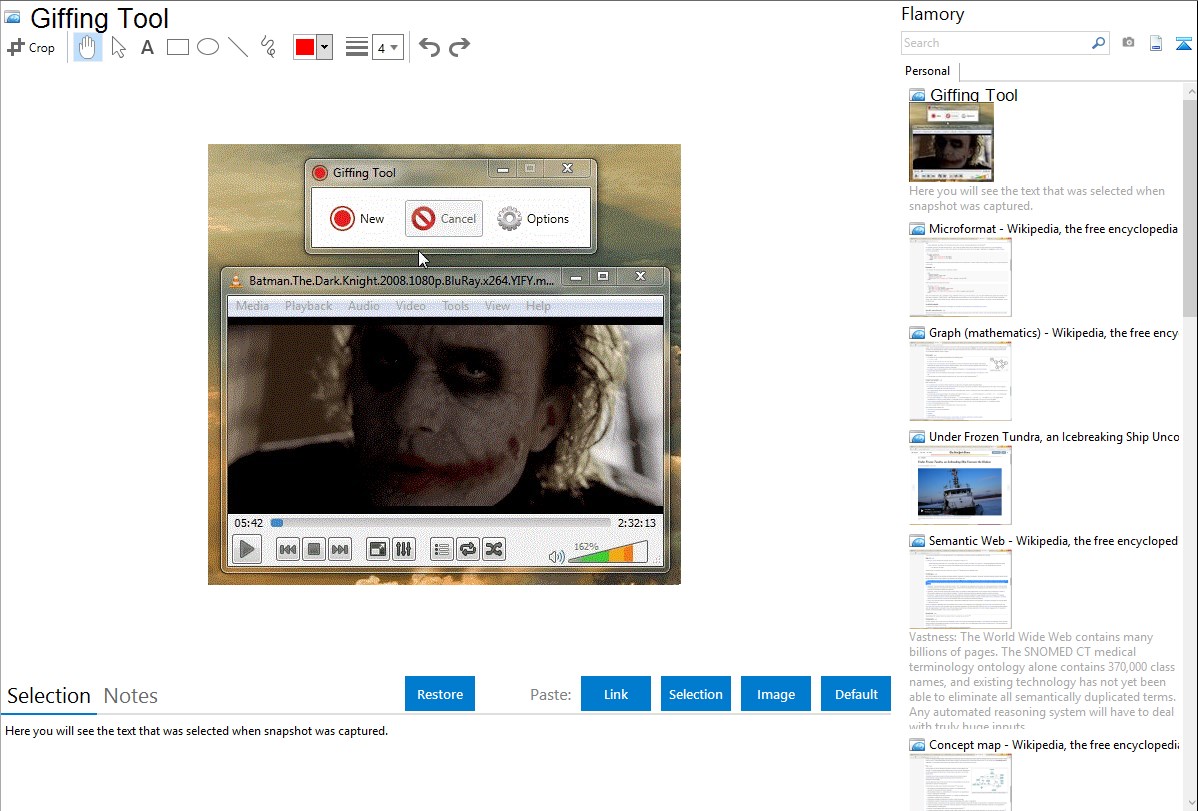Click the search magnifier icon
Image resolution: width=1198 pixels, height=811 pixels.
[1099, 43]
